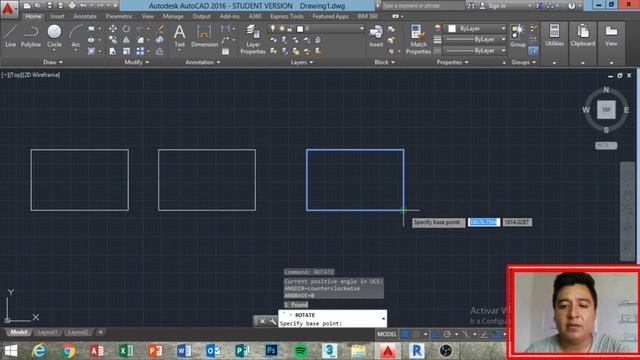Activate the Move tool in Modify panel

tap(113, 29)
